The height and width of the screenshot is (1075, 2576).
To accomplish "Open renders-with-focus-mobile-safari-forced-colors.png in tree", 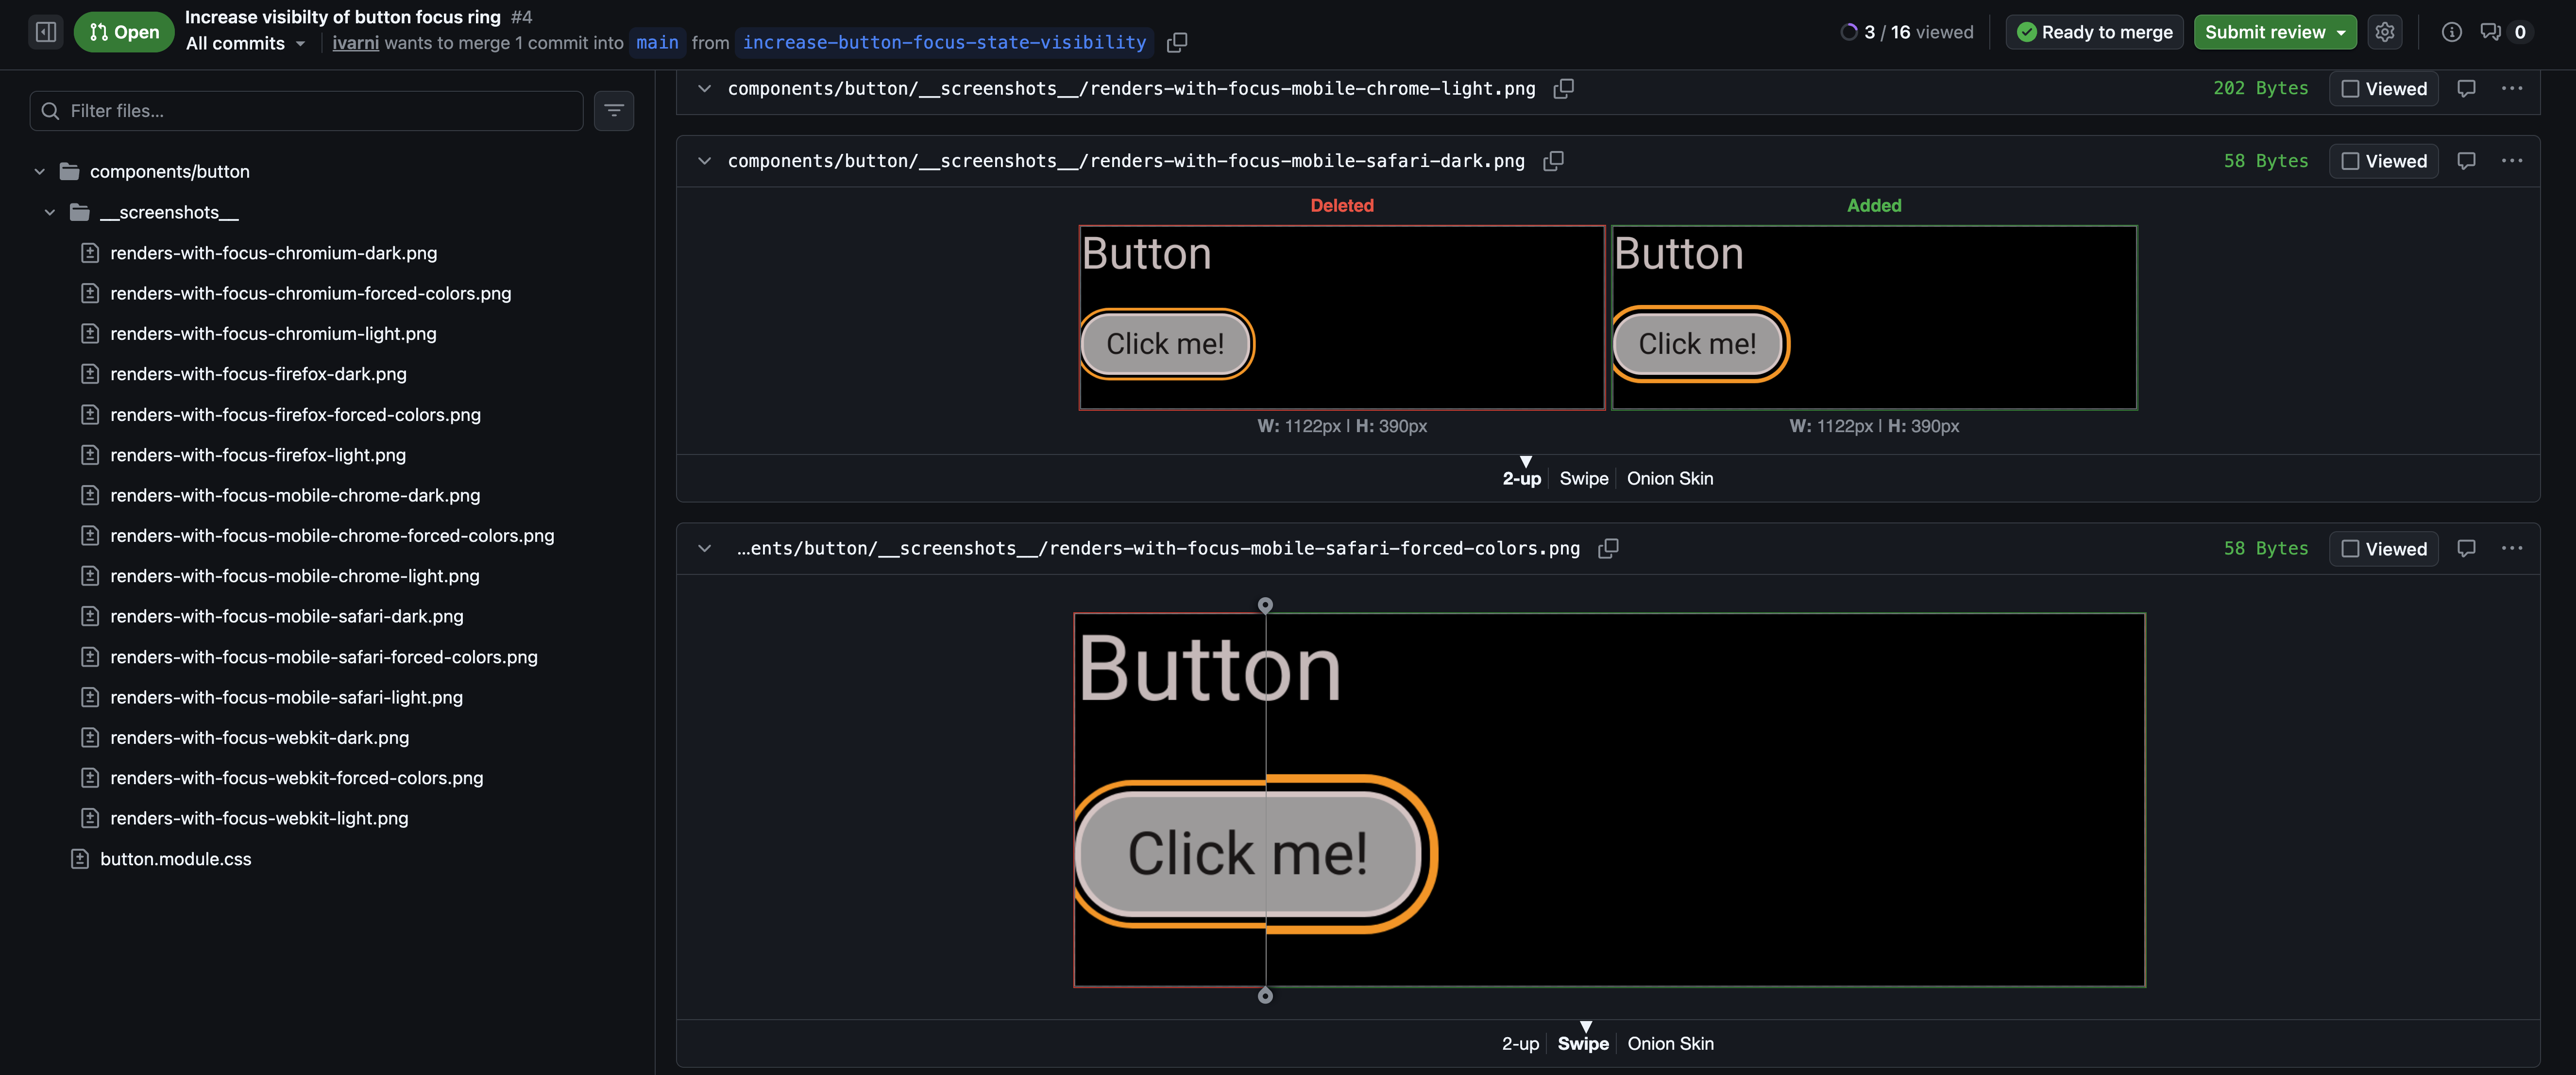I will click(324, 657).
